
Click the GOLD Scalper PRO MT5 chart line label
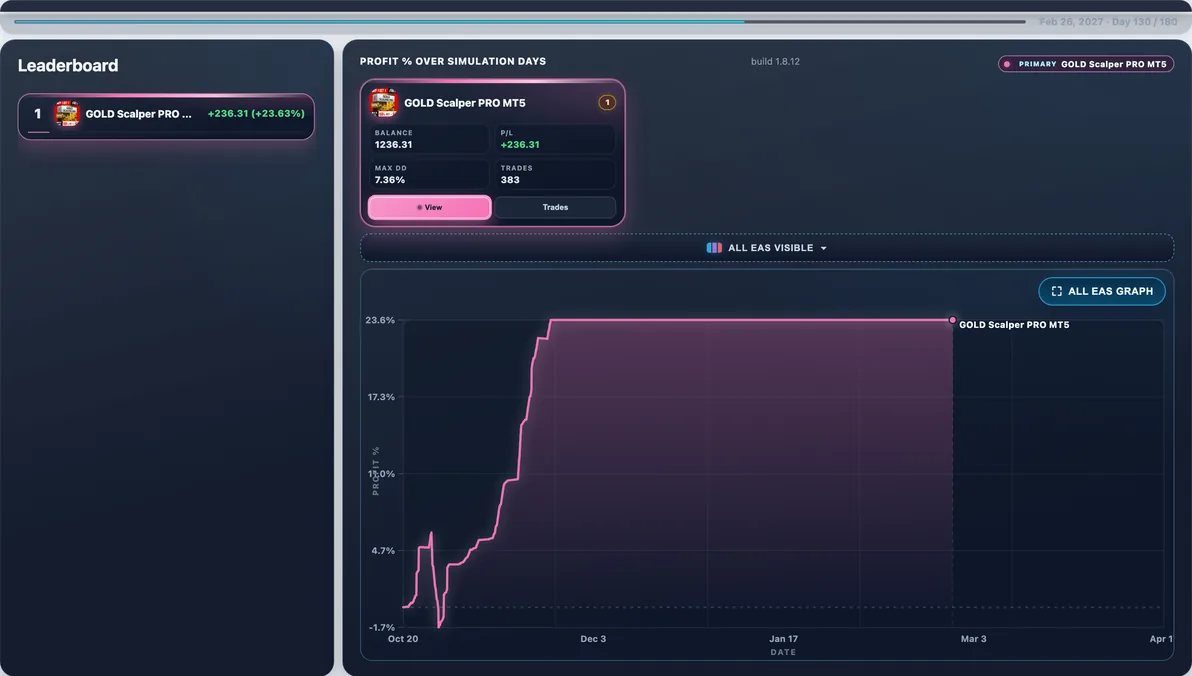[x=1014, y=325]
